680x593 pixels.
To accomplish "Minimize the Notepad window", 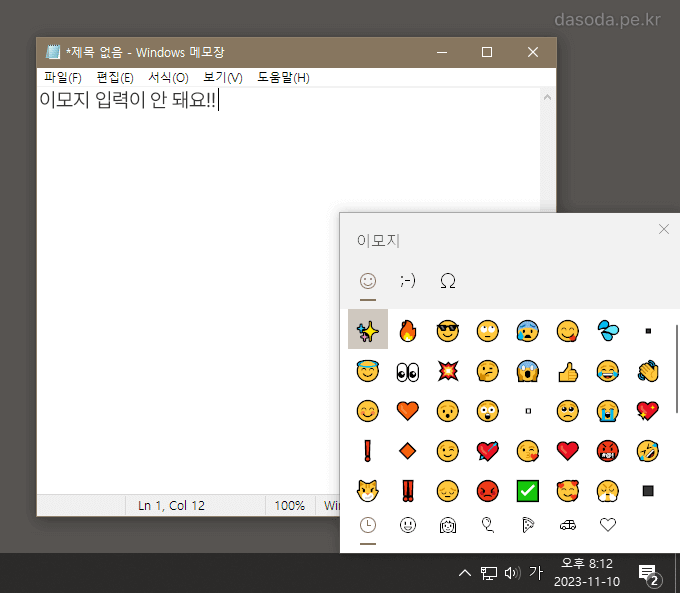I will (442, 52).
